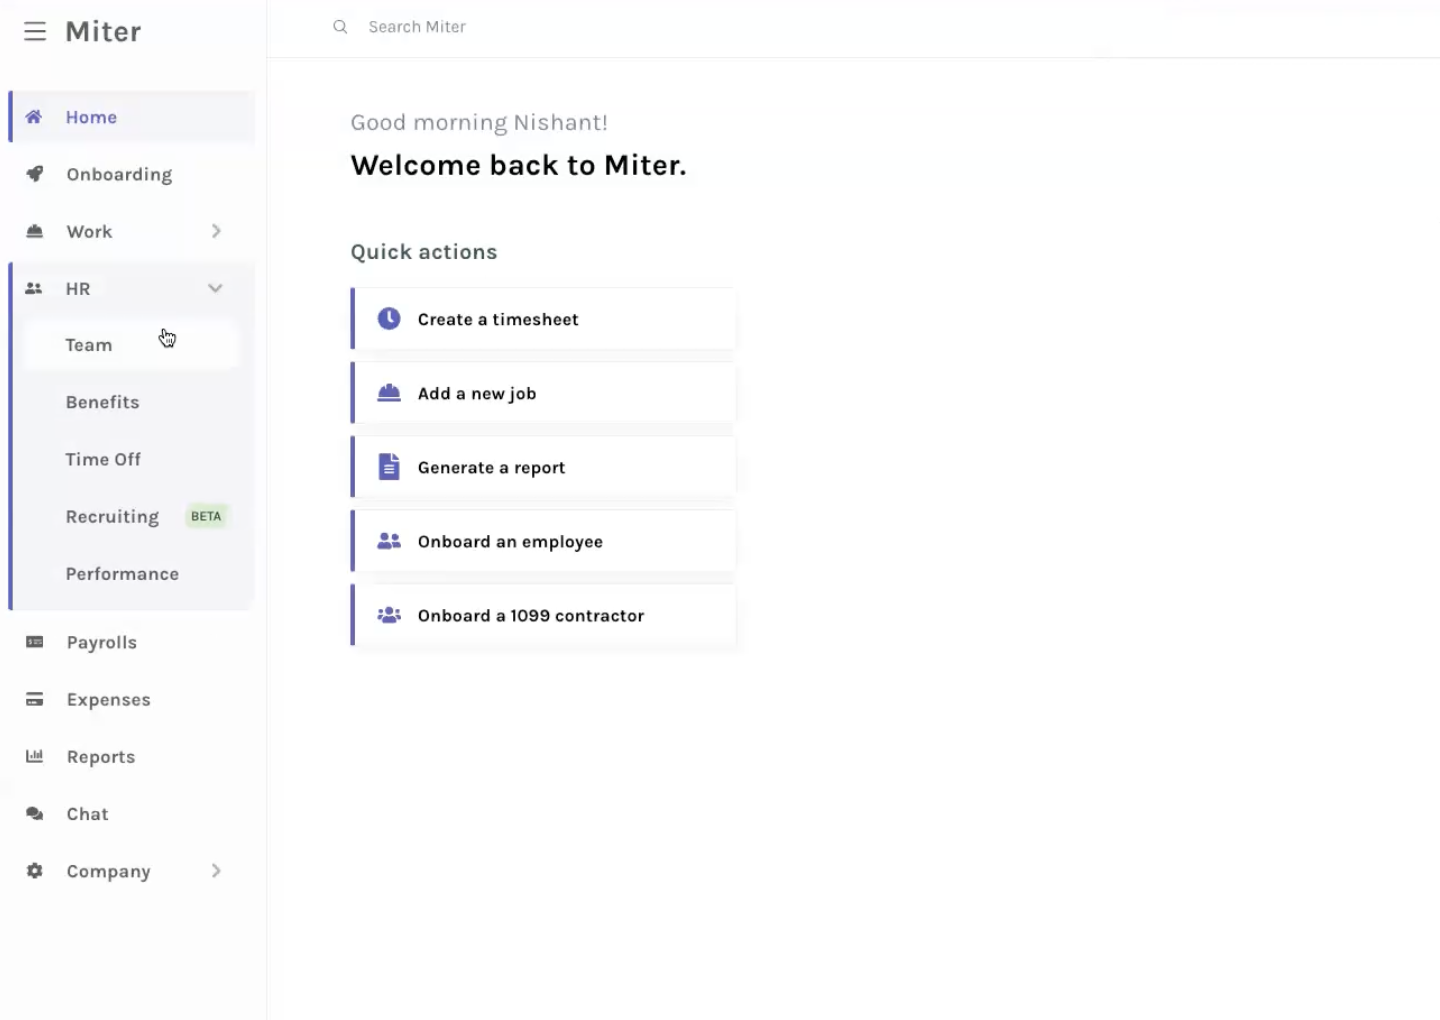Click the document icon on Generate a report

pos(389,467)
